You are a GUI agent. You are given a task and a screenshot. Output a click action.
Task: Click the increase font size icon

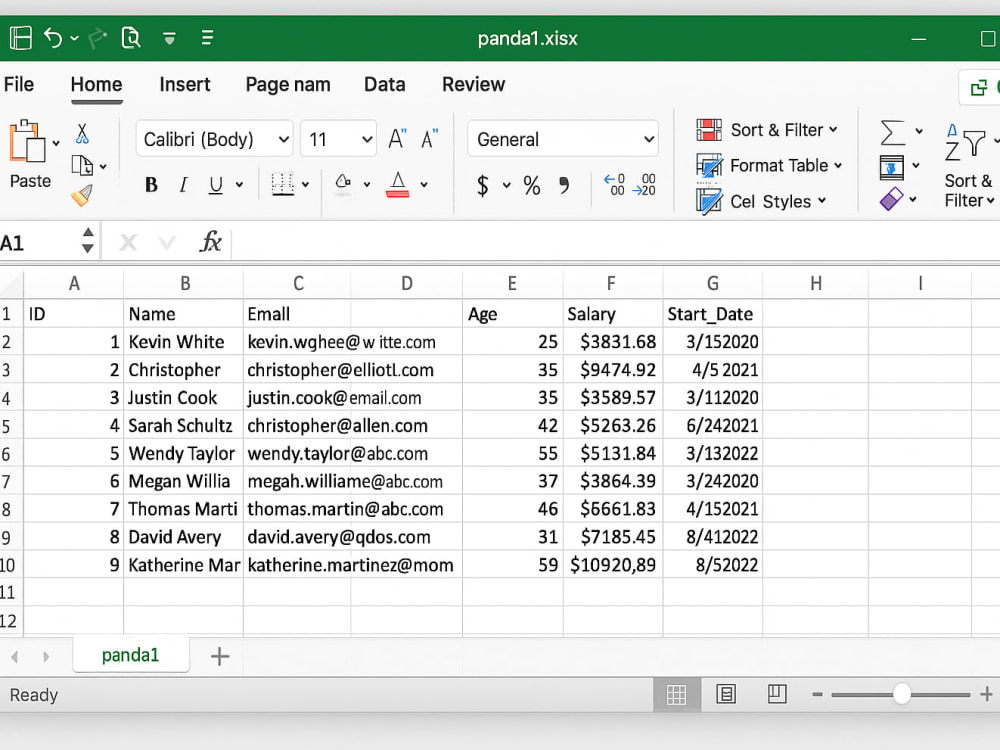(397, 138)
